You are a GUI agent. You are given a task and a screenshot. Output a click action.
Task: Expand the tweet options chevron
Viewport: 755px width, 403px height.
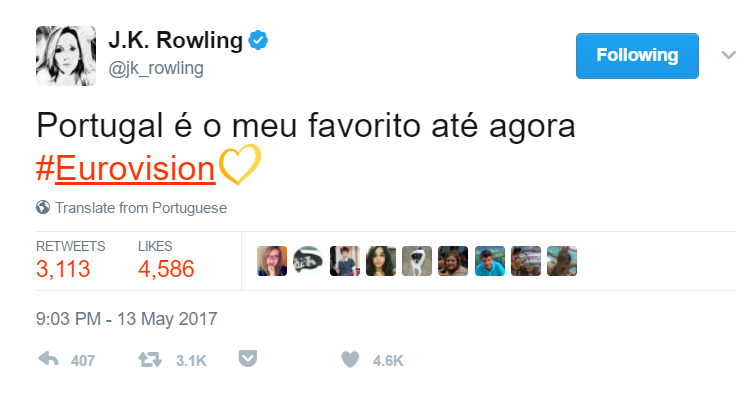pos(729,55)
